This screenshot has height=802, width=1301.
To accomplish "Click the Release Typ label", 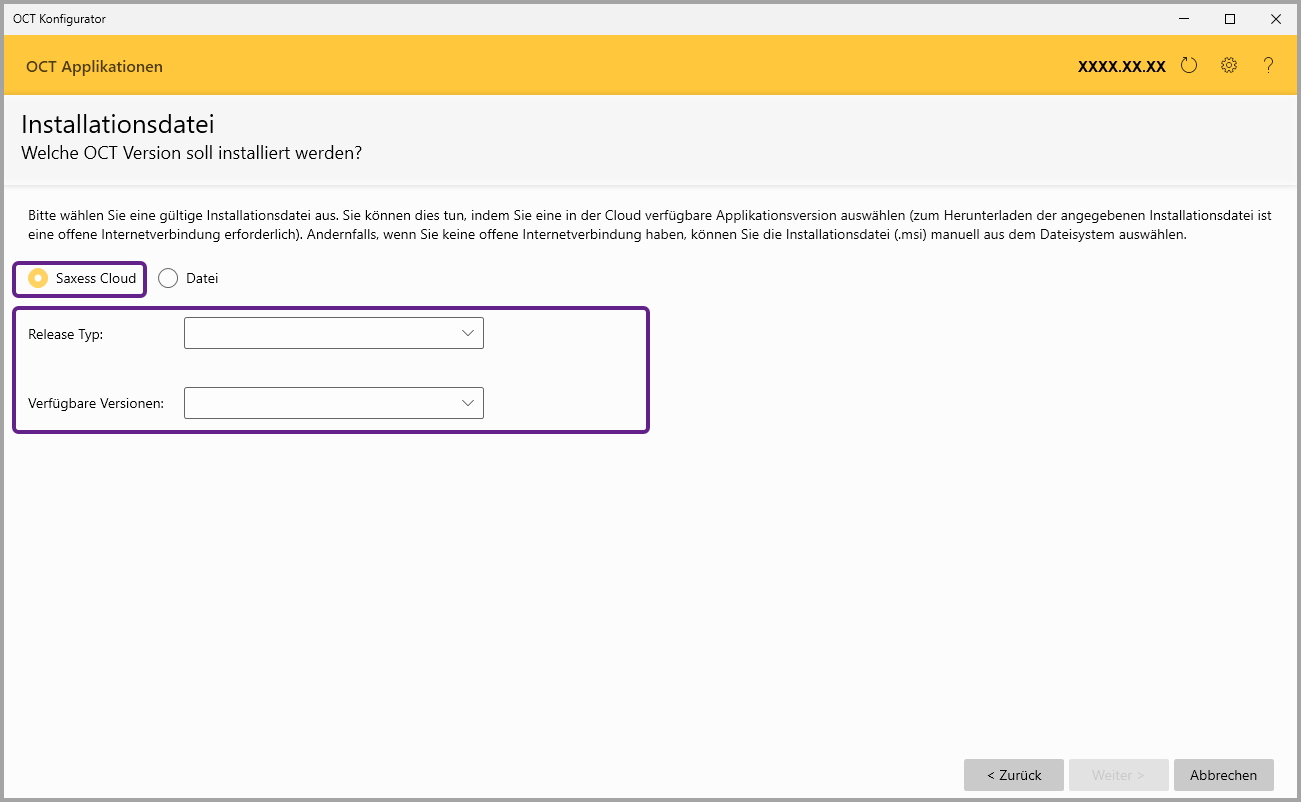I will point(66,334).
